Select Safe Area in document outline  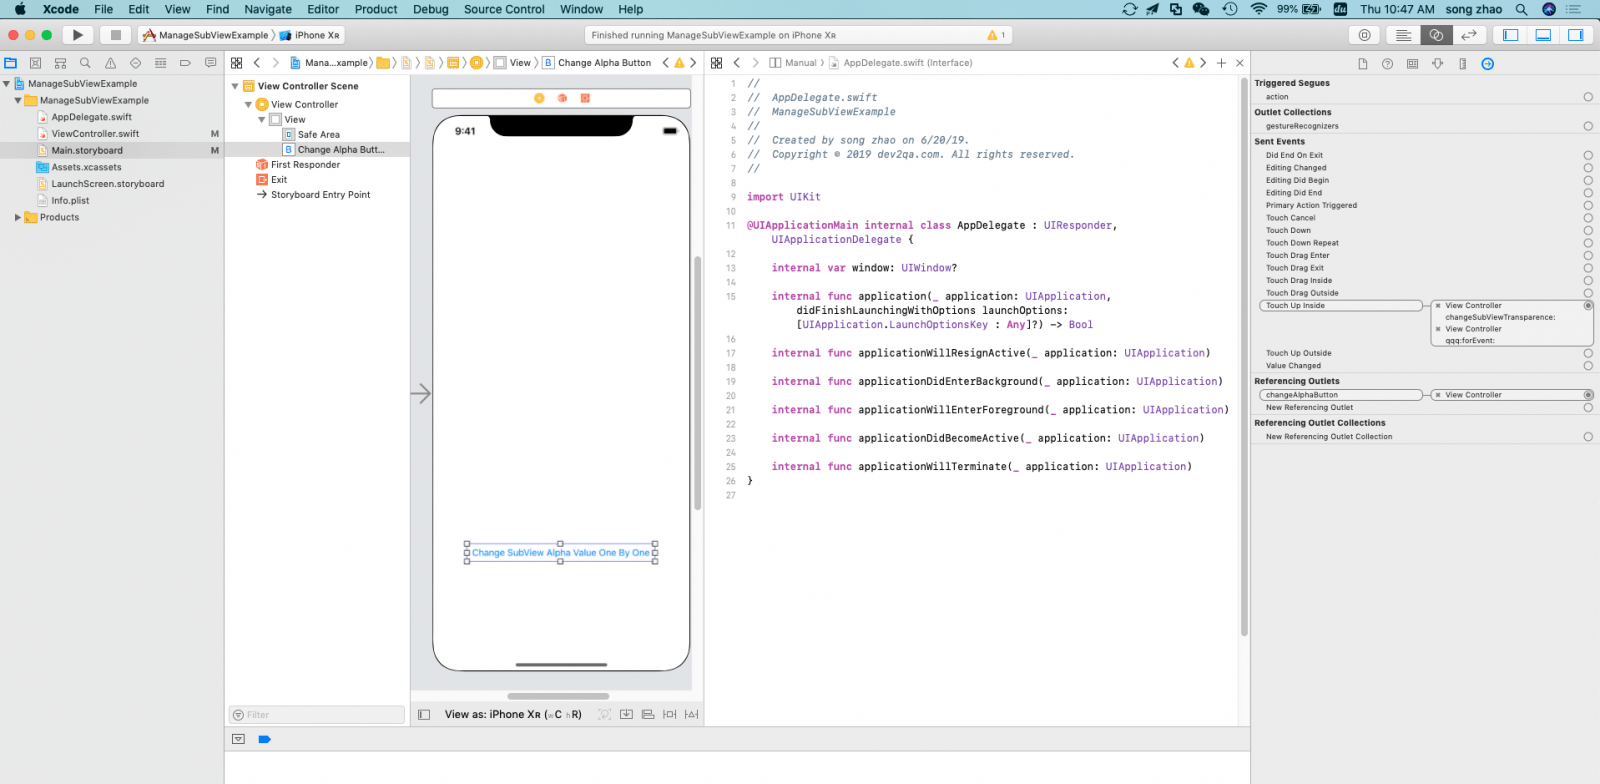point(318,135)
